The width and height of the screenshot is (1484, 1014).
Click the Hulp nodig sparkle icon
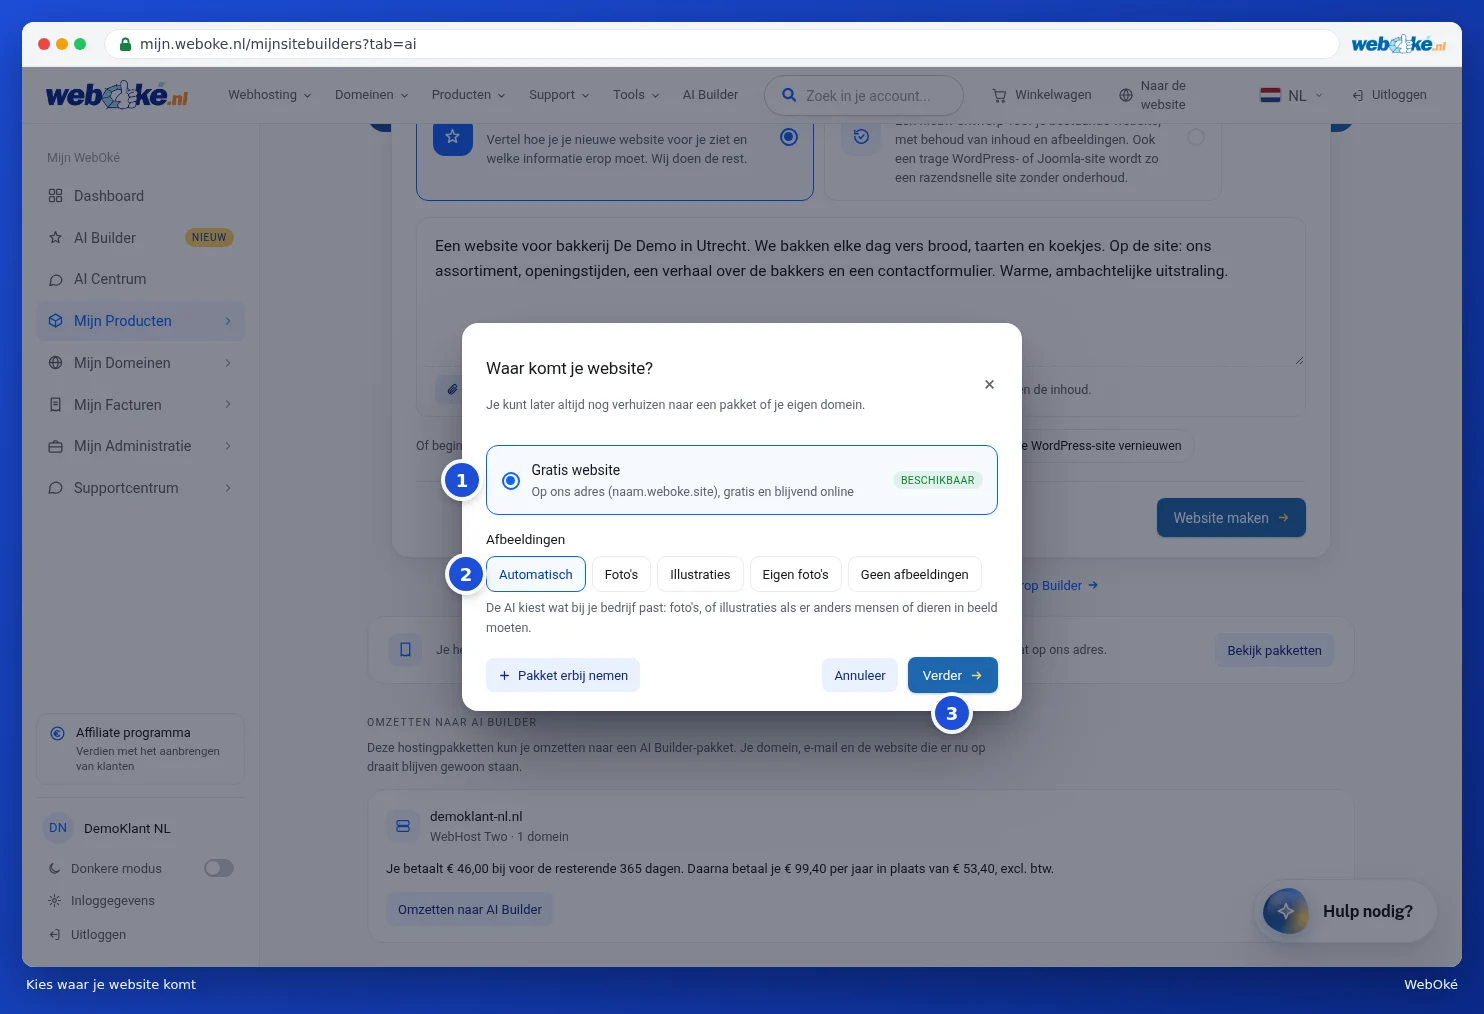1286,911
